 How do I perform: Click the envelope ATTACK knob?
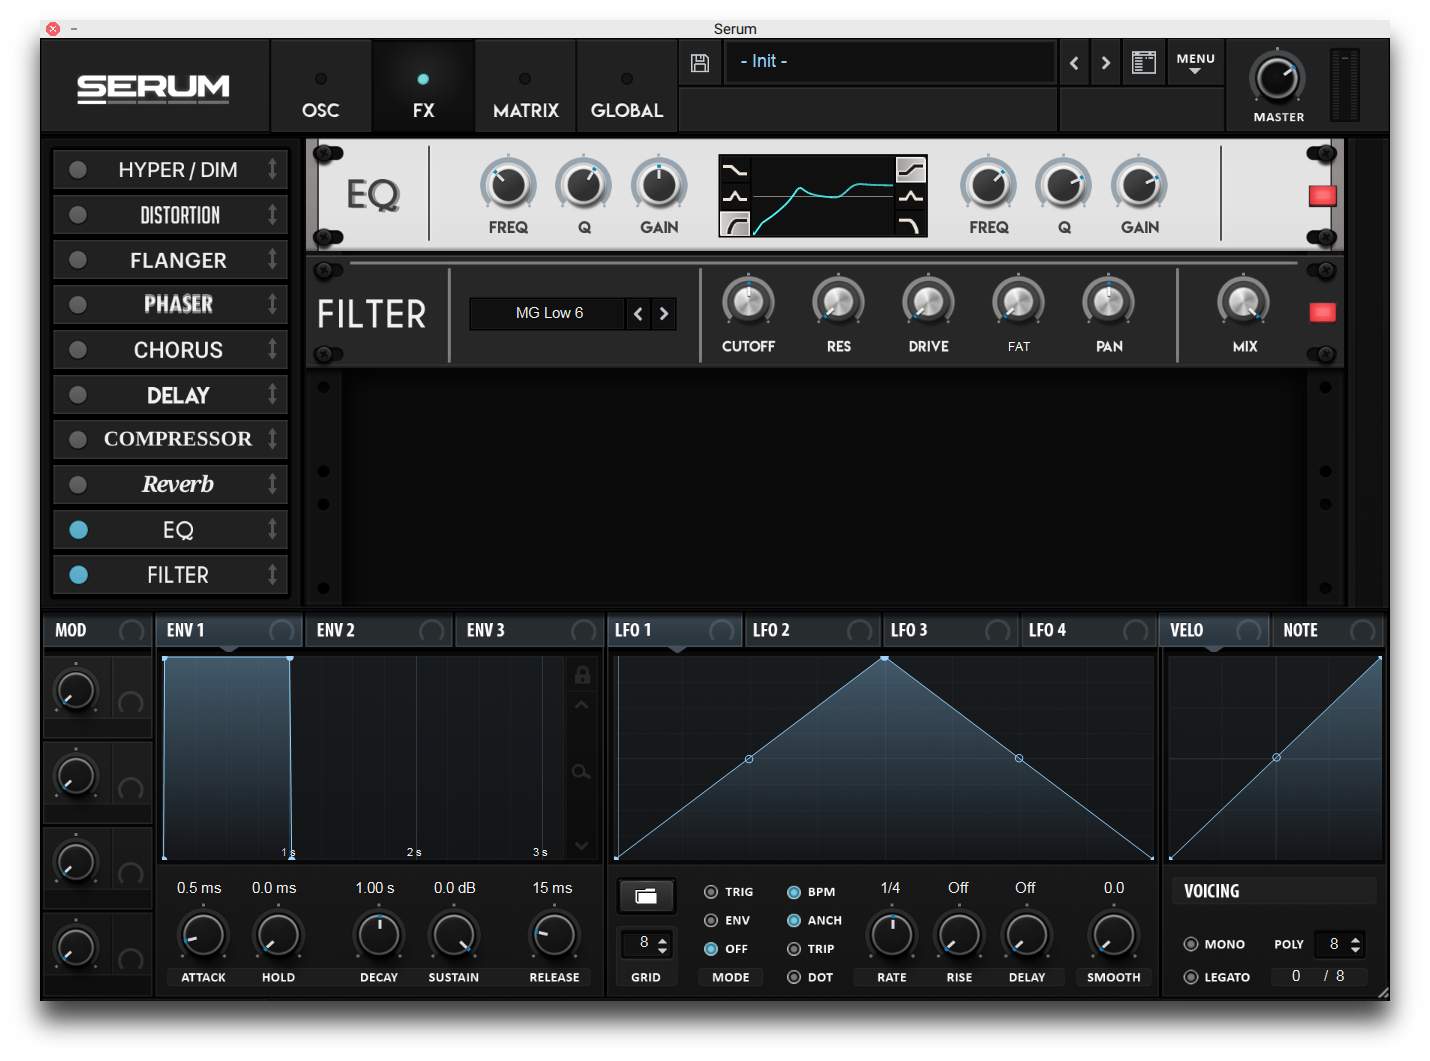(203, 935)
